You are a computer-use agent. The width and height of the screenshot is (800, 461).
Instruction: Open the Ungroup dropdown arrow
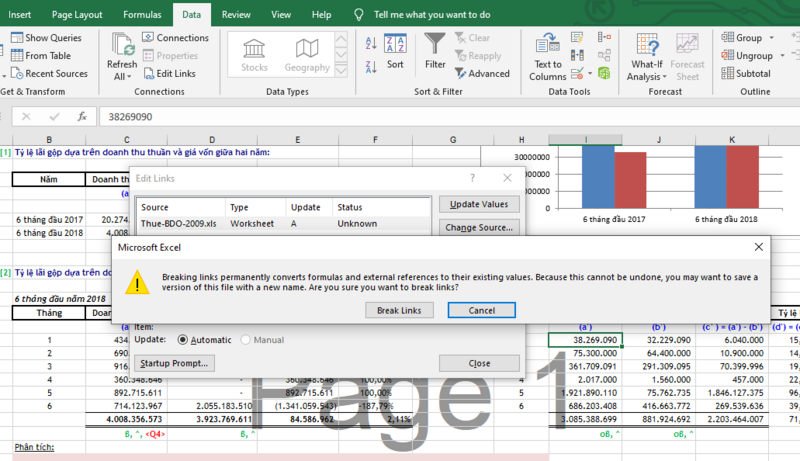(780, 56)
